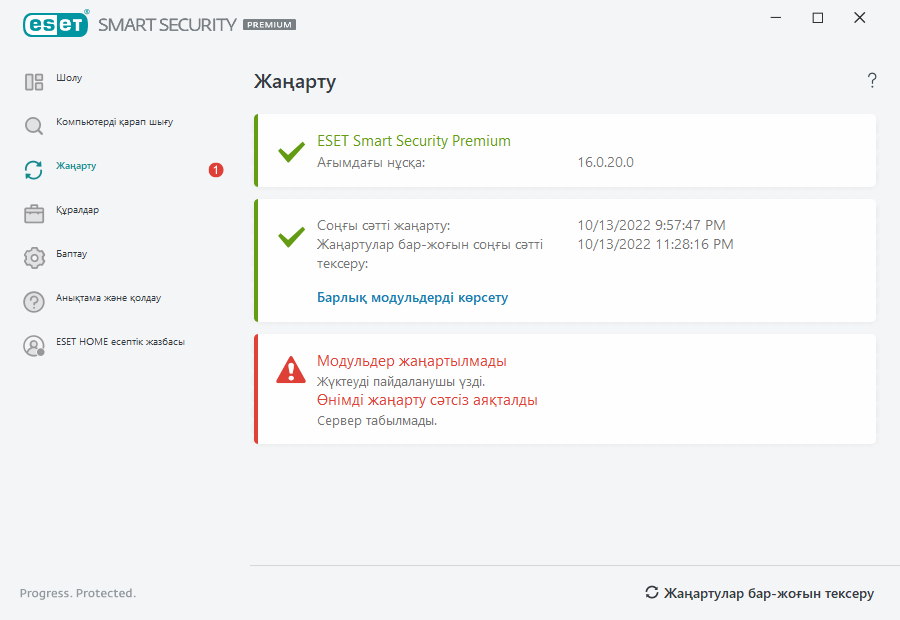Open Анықтама және қолдау section

tap(108, 298)
